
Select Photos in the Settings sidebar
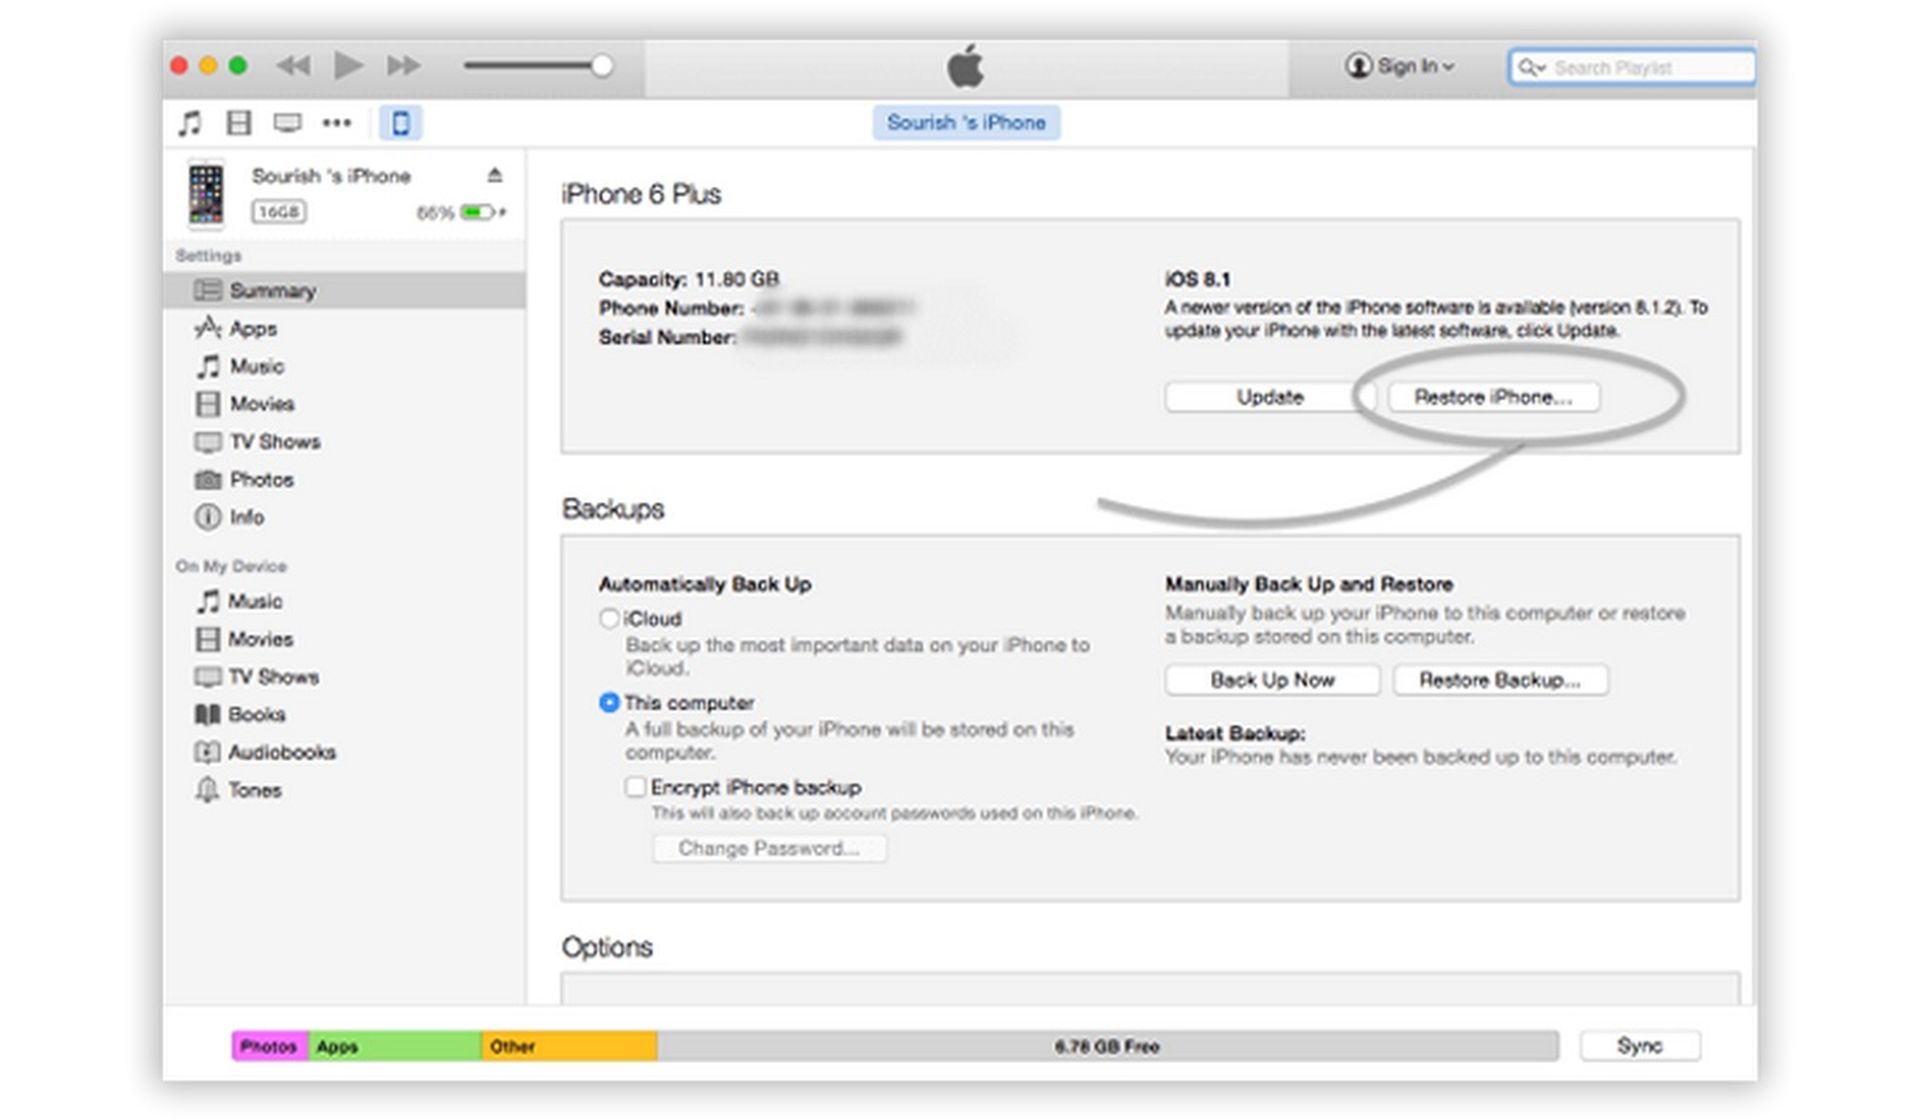pyautogui.click(x=261, y=480)
